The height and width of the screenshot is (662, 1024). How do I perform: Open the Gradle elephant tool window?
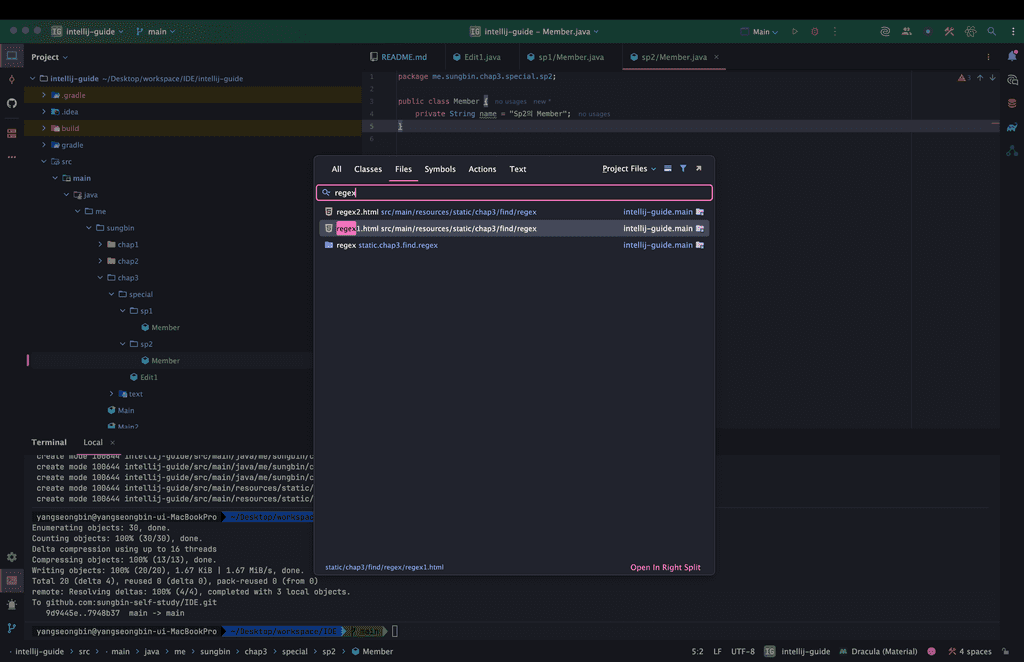pos(1012,127)
